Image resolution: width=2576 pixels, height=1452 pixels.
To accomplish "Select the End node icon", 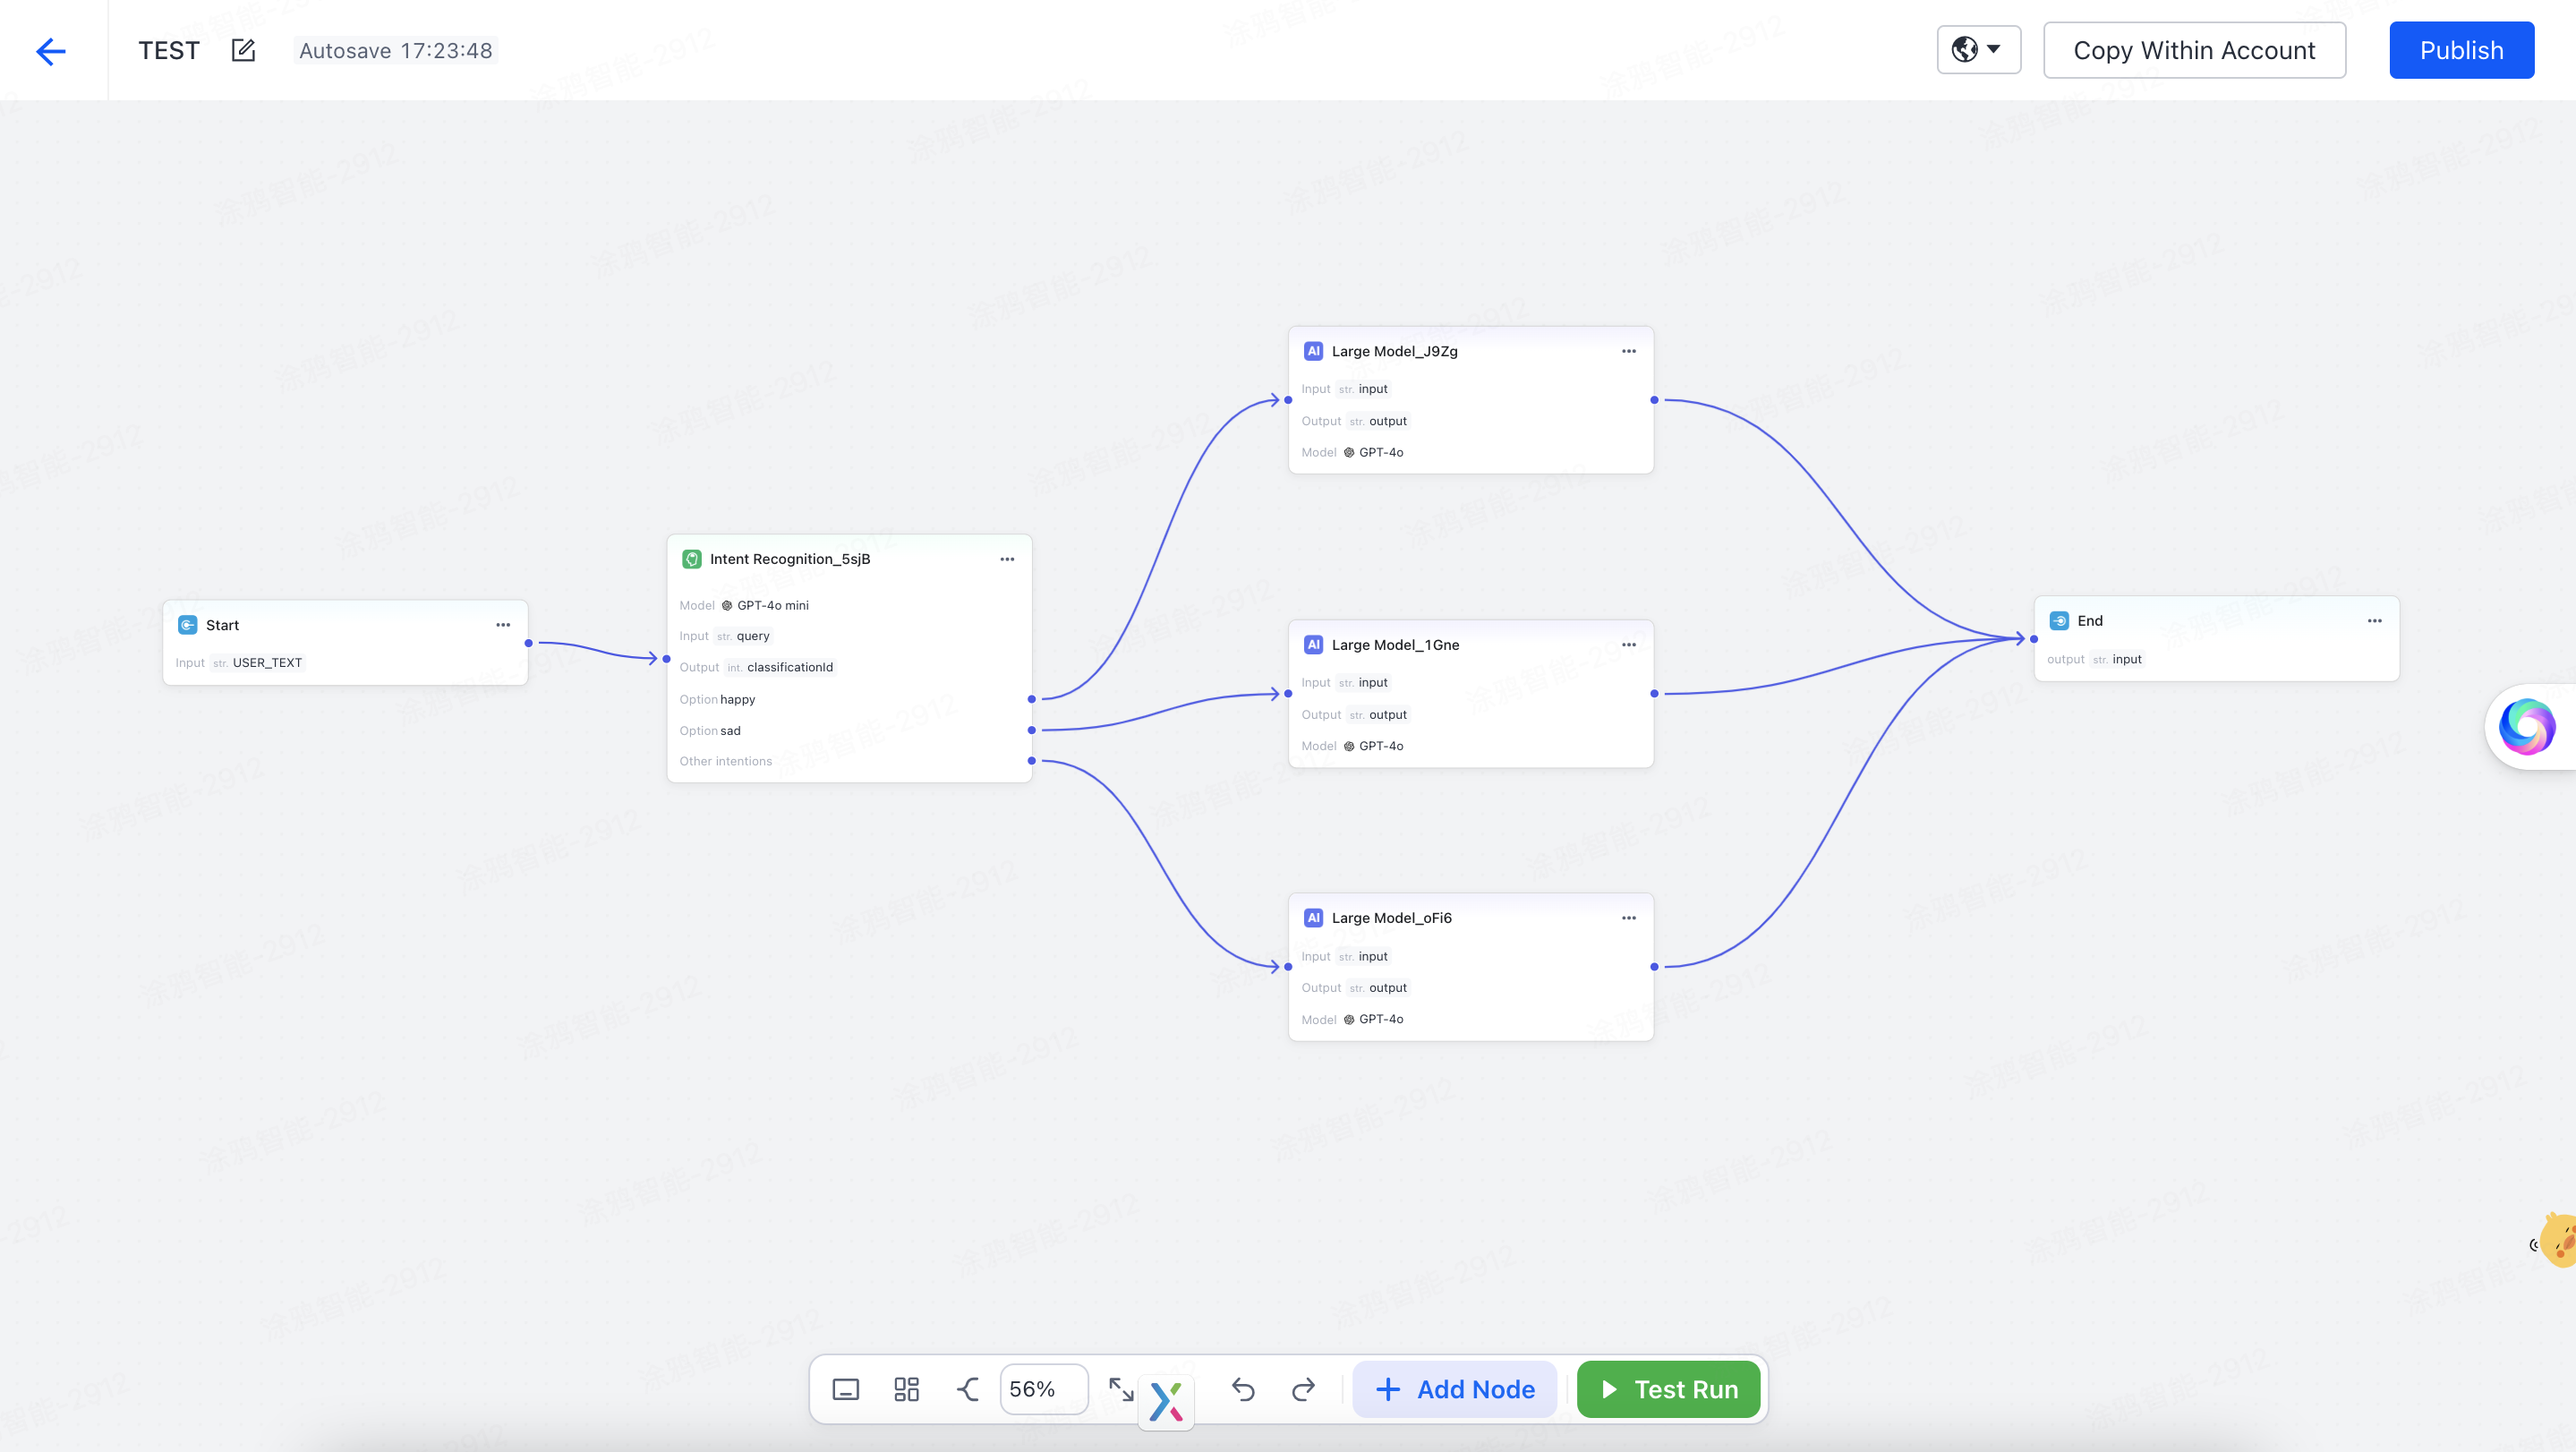I will pyautogui.click(x=2059, y=621).
